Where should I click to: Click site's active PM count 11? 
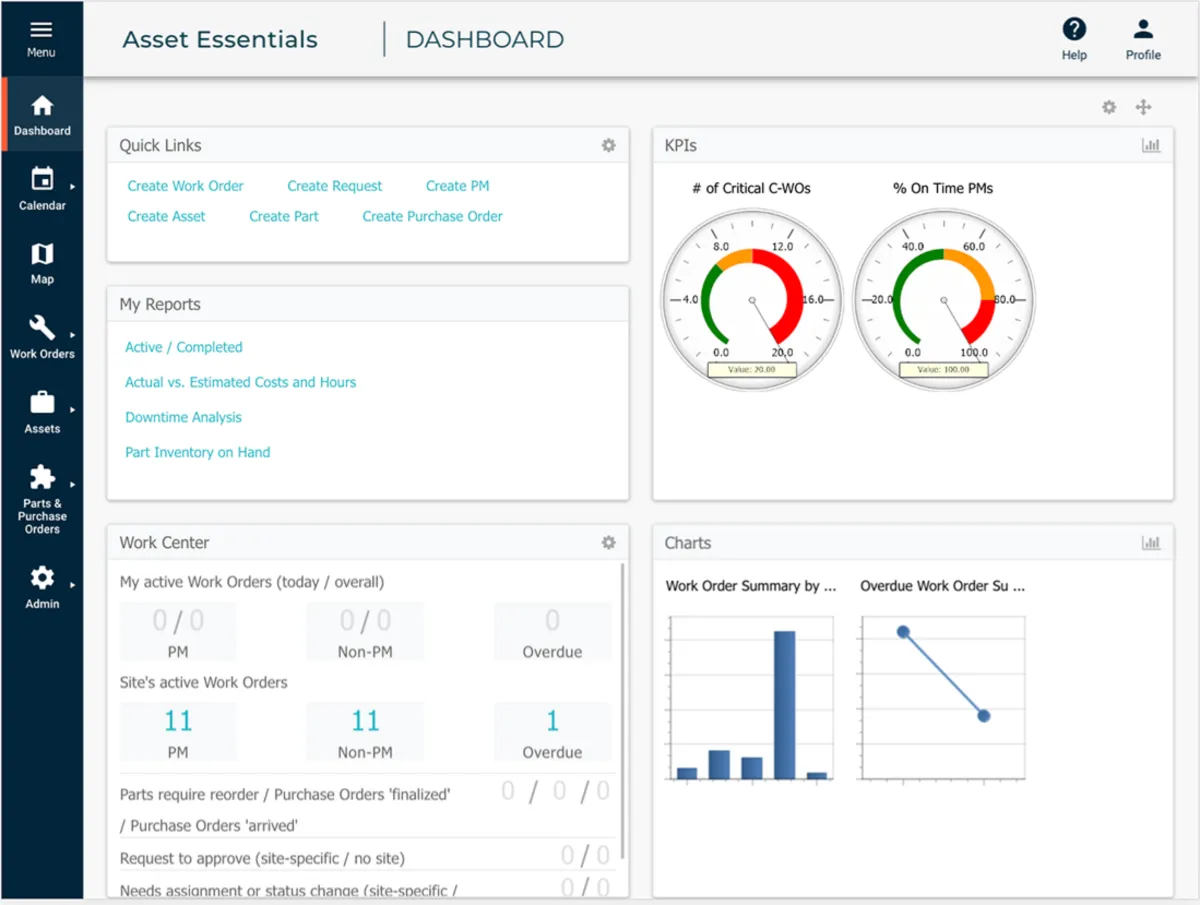click(x=178, y=721)
